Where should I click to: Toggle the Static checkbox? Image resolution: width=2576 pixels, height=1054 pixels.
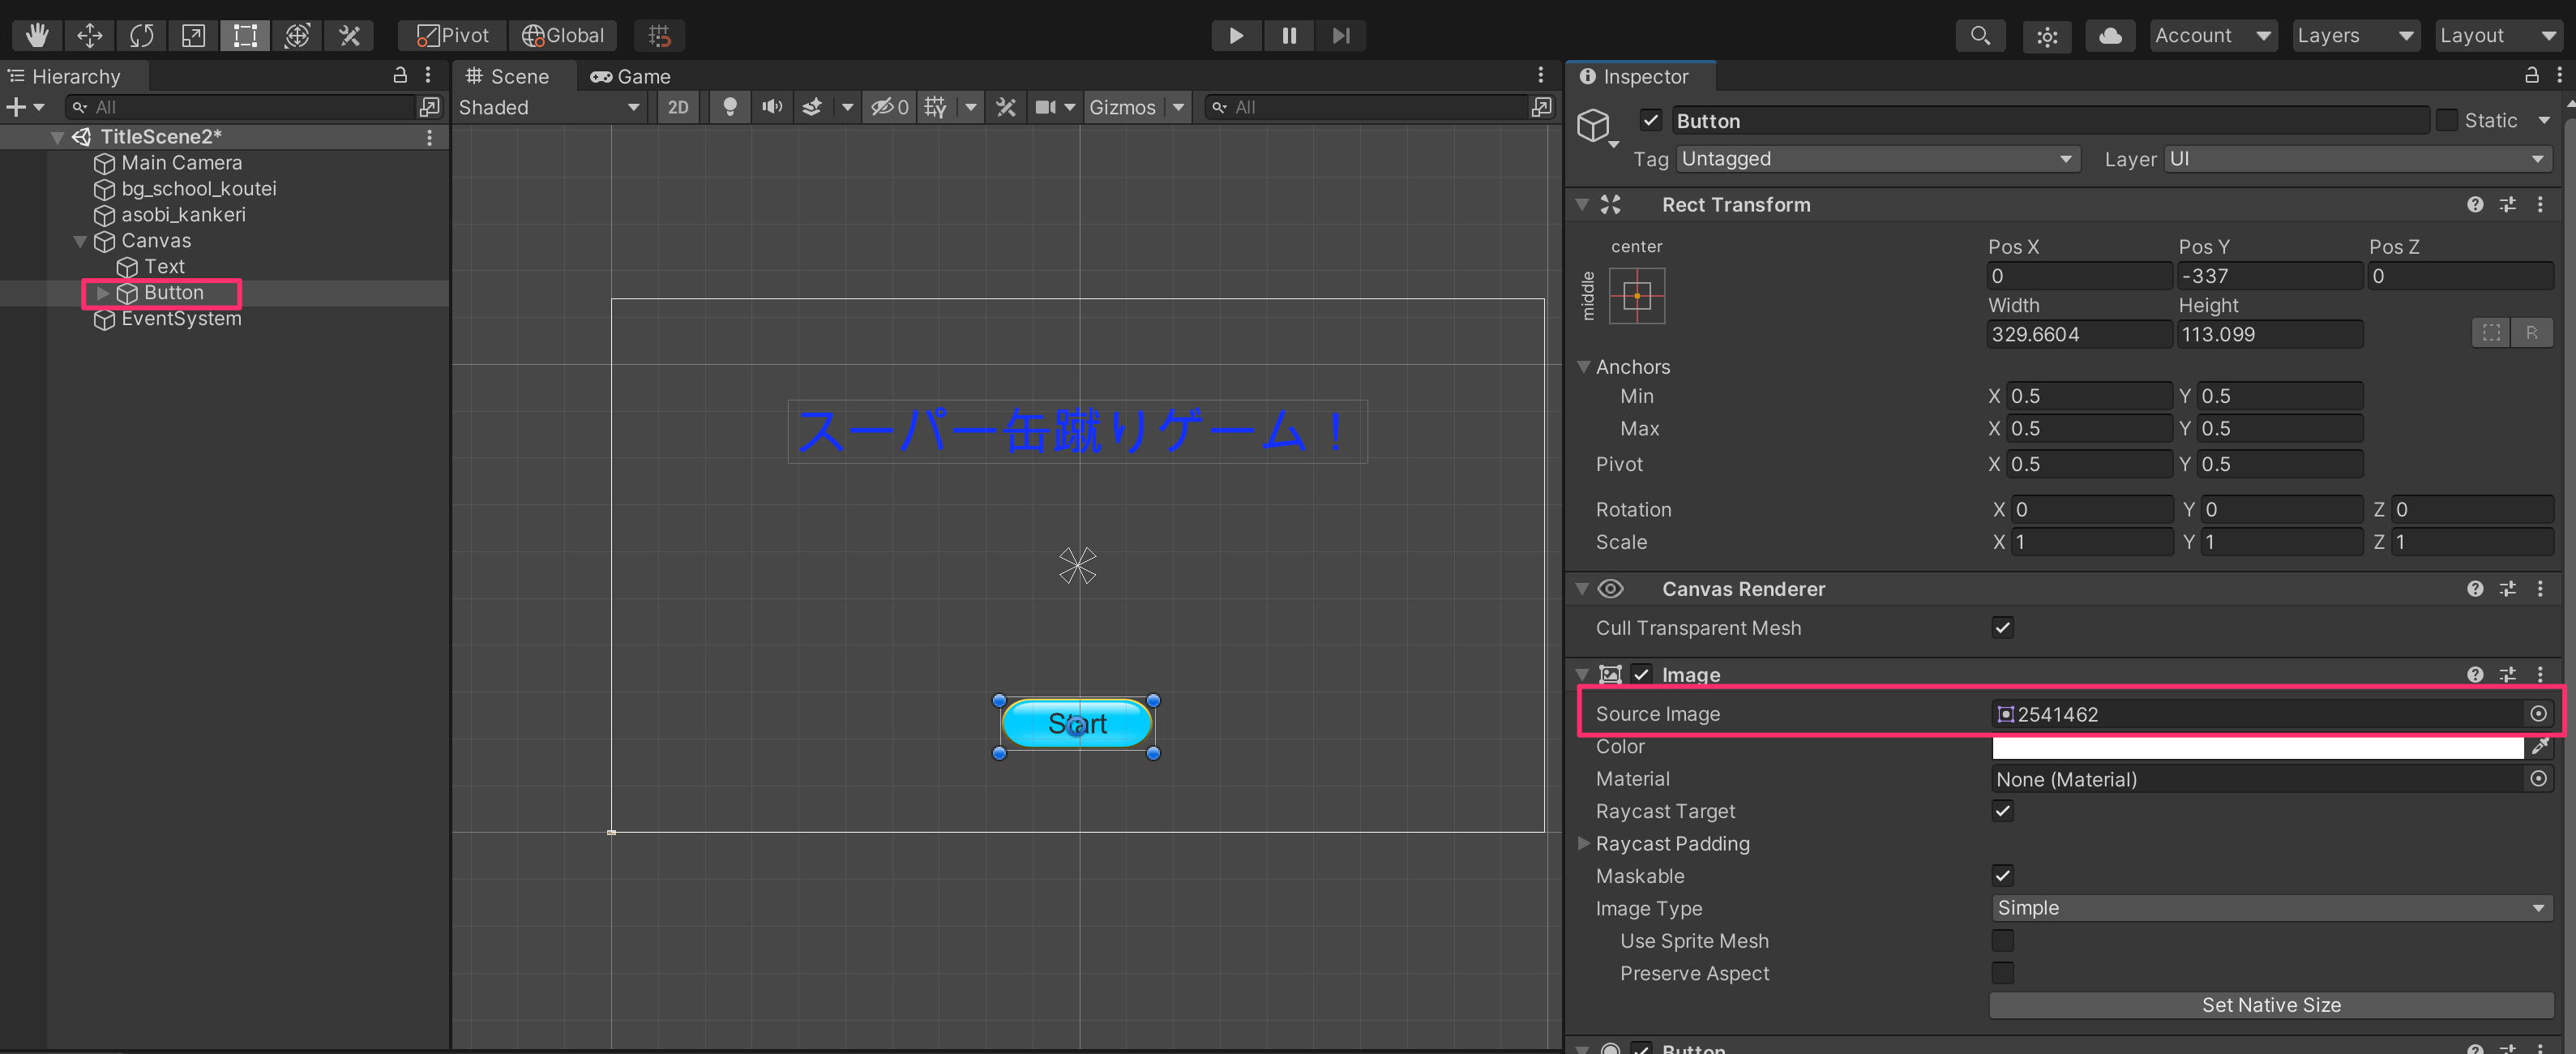pos(2446,121)
